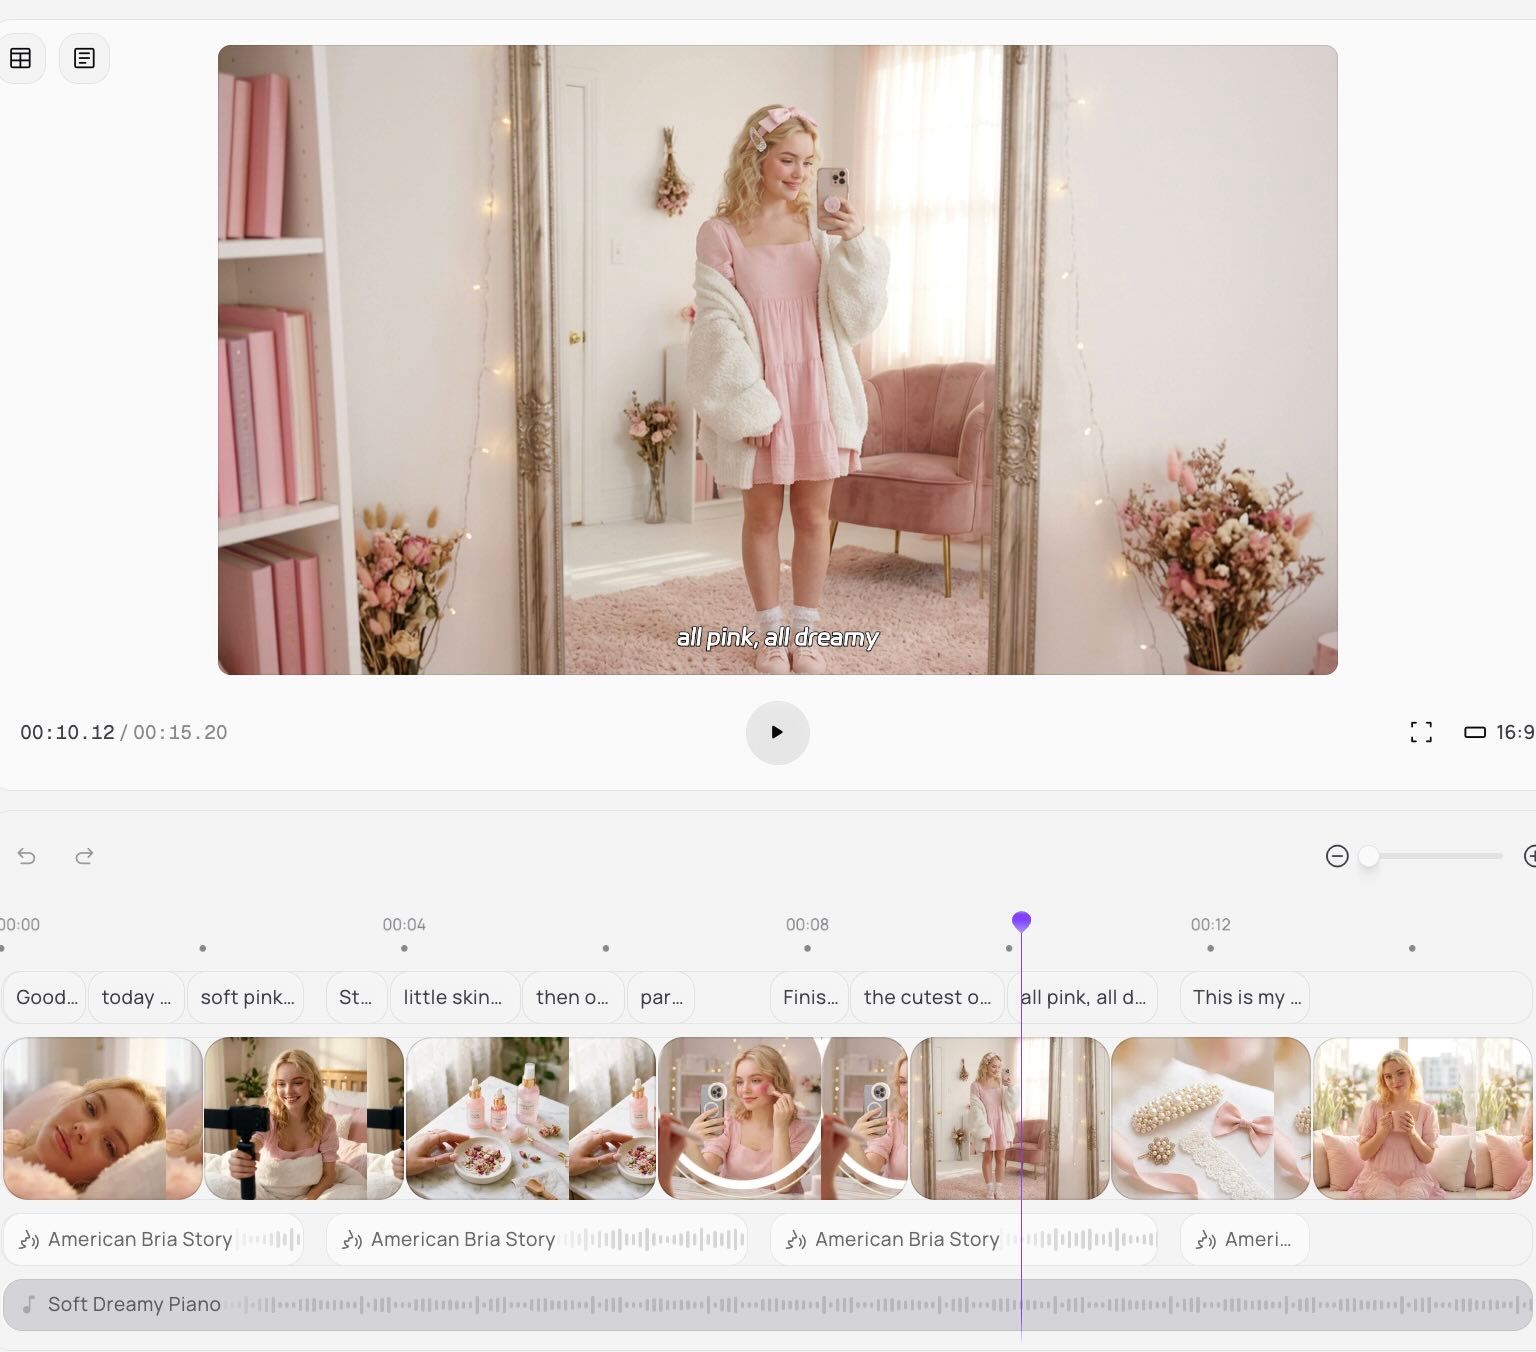The image size is (1536, 1352).
Task: Select the 'Good...' caption clip
Action: pos(46,997)
